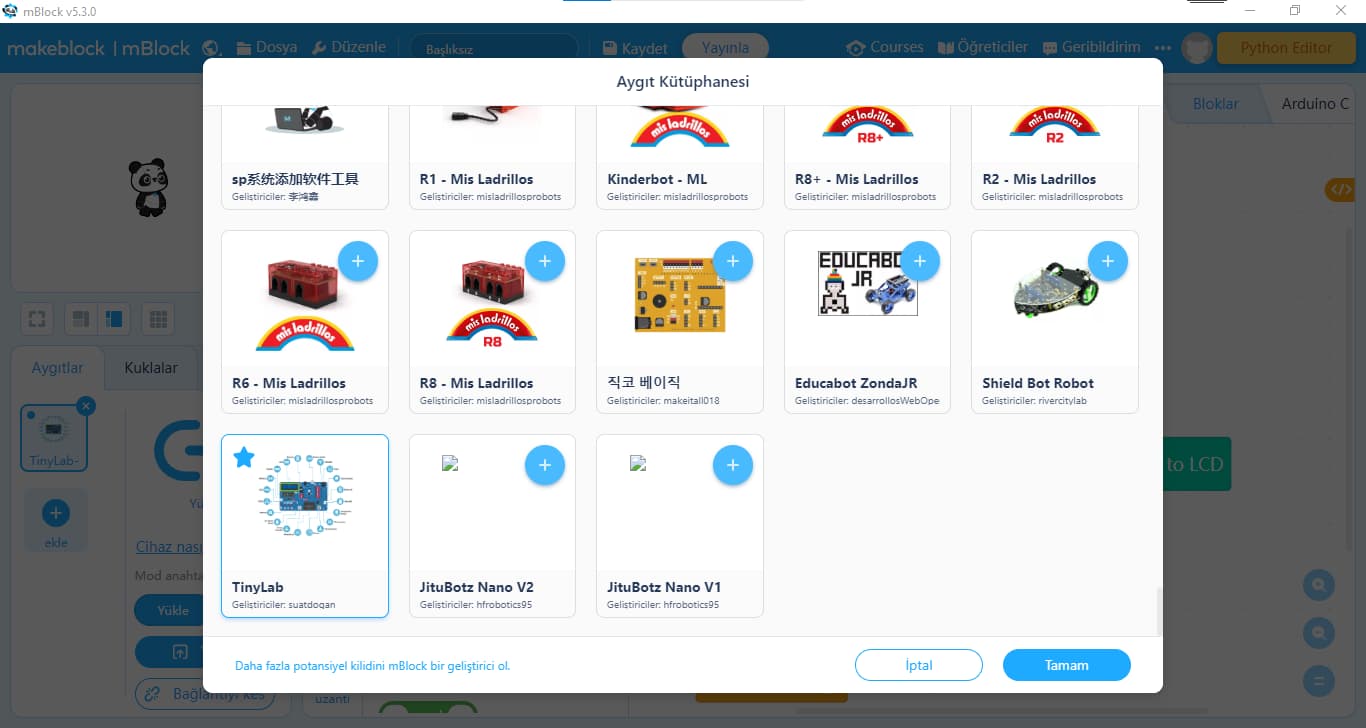Open the language globe icon
Viewport: 1366px width, 728px height.
210,48
